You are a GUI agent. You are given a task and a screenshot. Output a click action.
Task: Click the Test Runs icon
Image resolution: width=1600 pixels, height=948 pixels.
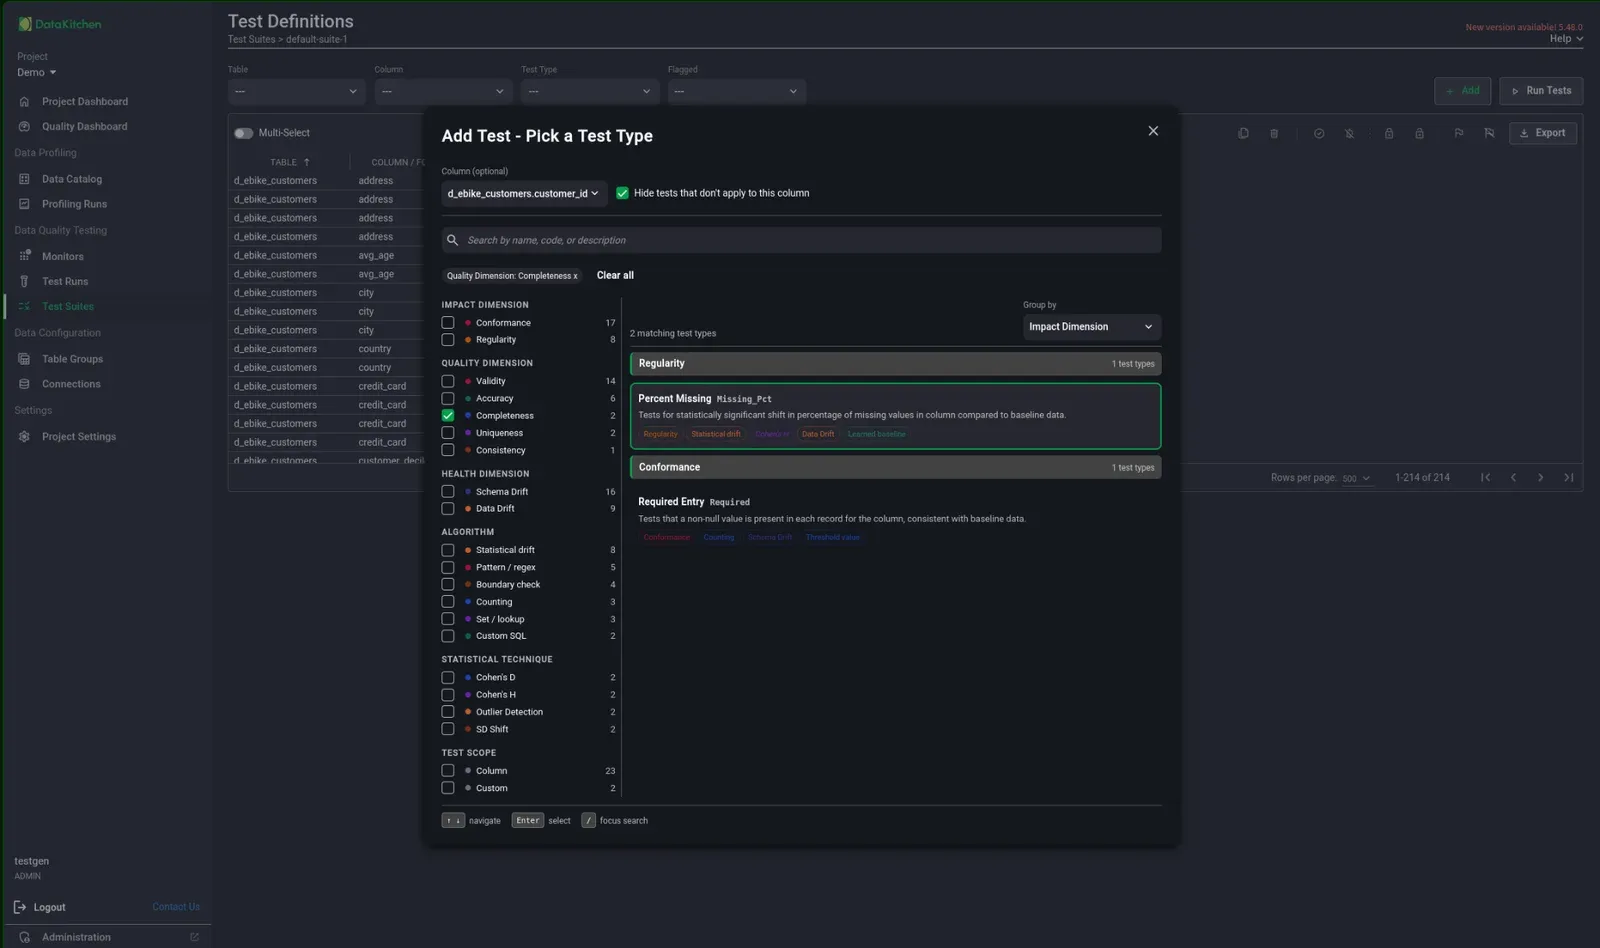[24, 282]
